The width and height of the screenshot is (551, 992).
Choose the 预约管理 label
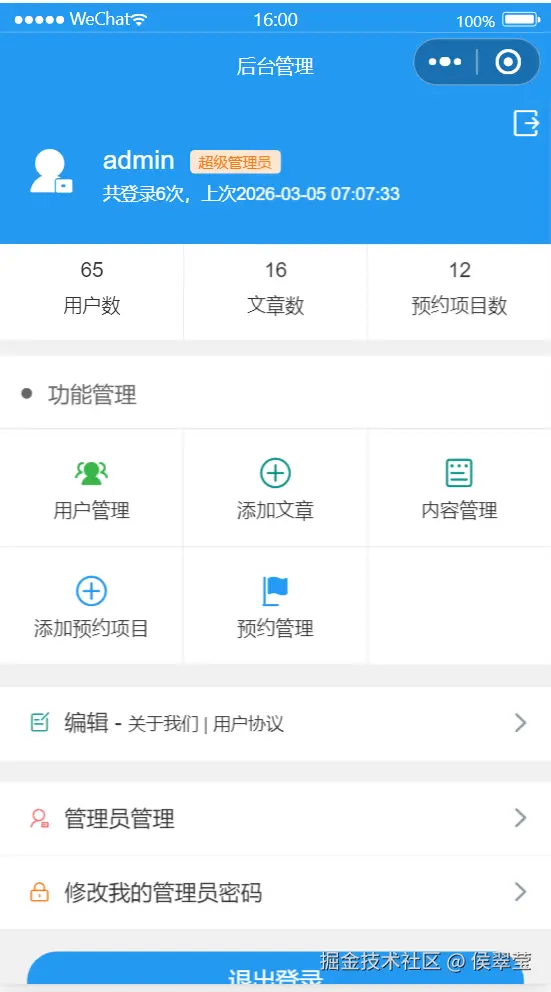pos(275,629)
